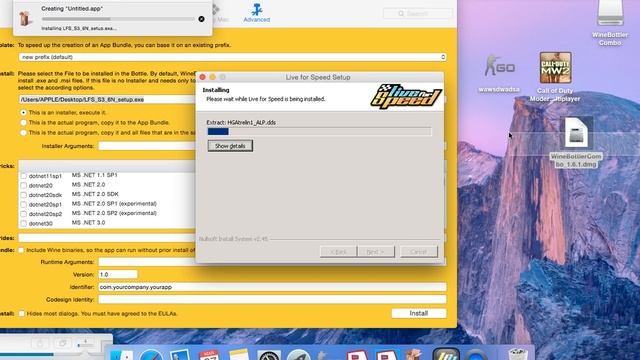Open Calendar from the Dock

209,355
